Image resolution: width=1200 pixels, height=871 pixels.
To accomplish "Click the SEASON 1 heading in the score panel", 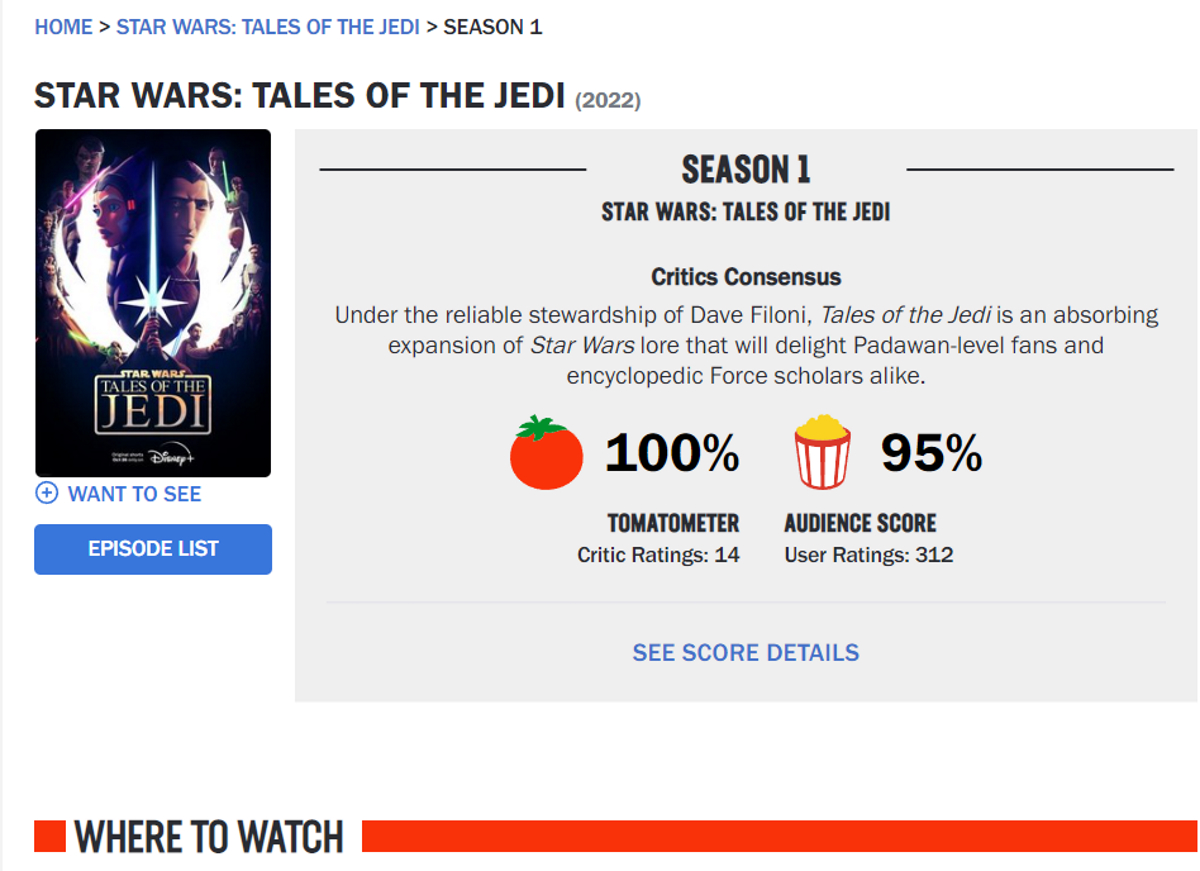I will (746, 170).
